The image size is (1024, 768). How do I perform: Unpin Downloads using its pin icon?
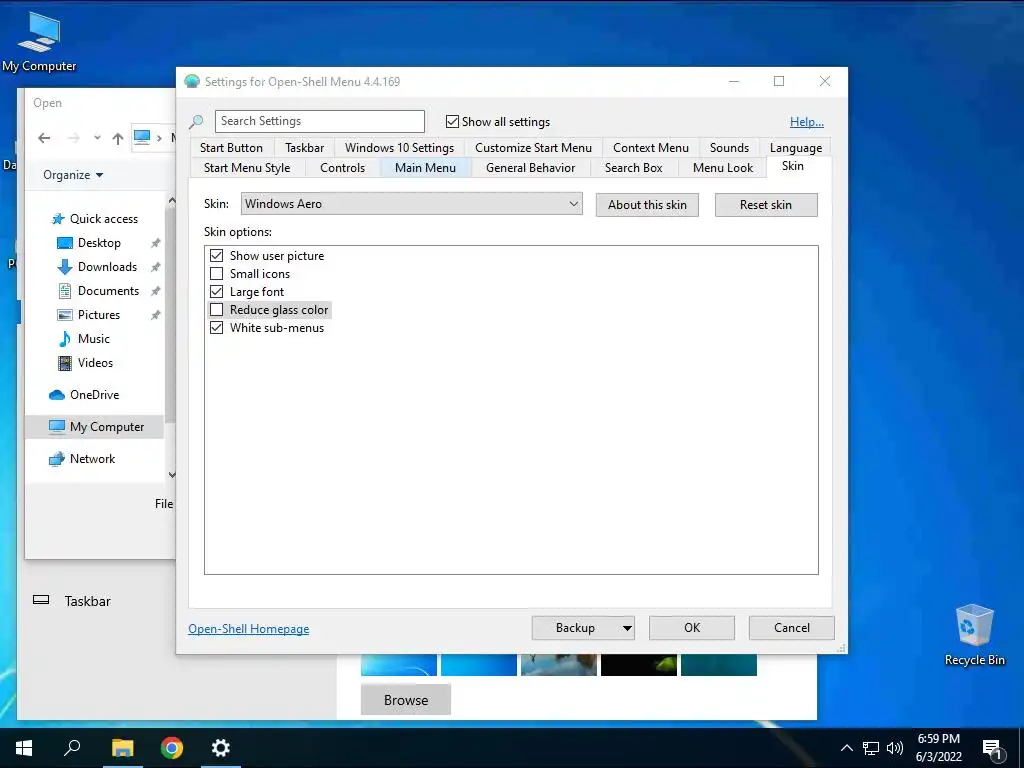click(x=155, y=267)
